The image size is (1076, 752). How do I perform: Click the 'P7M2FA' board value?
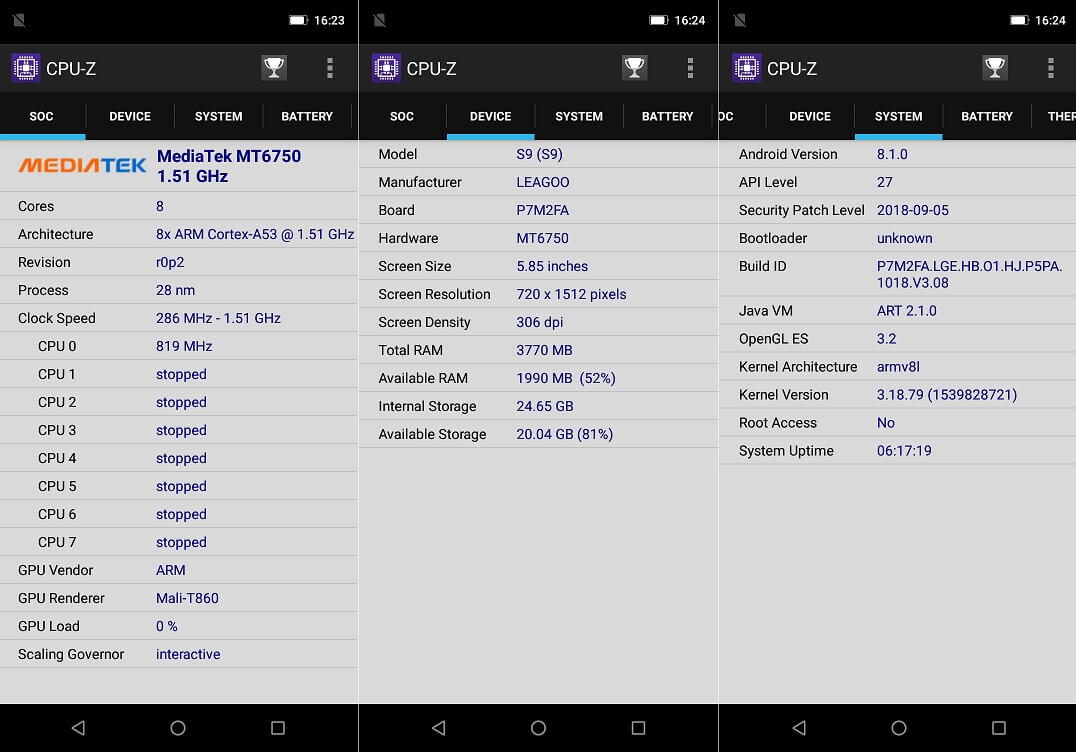tap(543, 211)
